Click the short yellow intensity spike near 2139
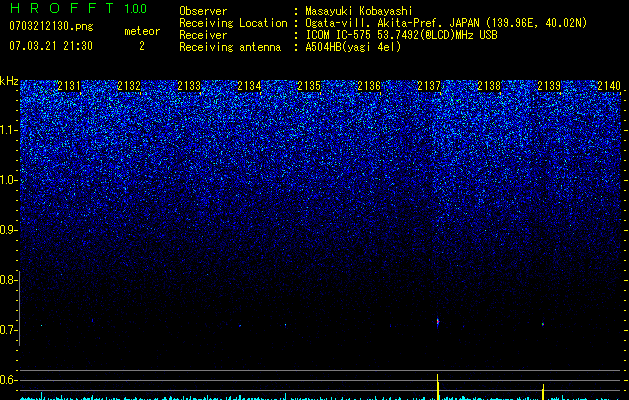Image resolution: width=629 pixels, height=400 pixels. coord(543,392)
